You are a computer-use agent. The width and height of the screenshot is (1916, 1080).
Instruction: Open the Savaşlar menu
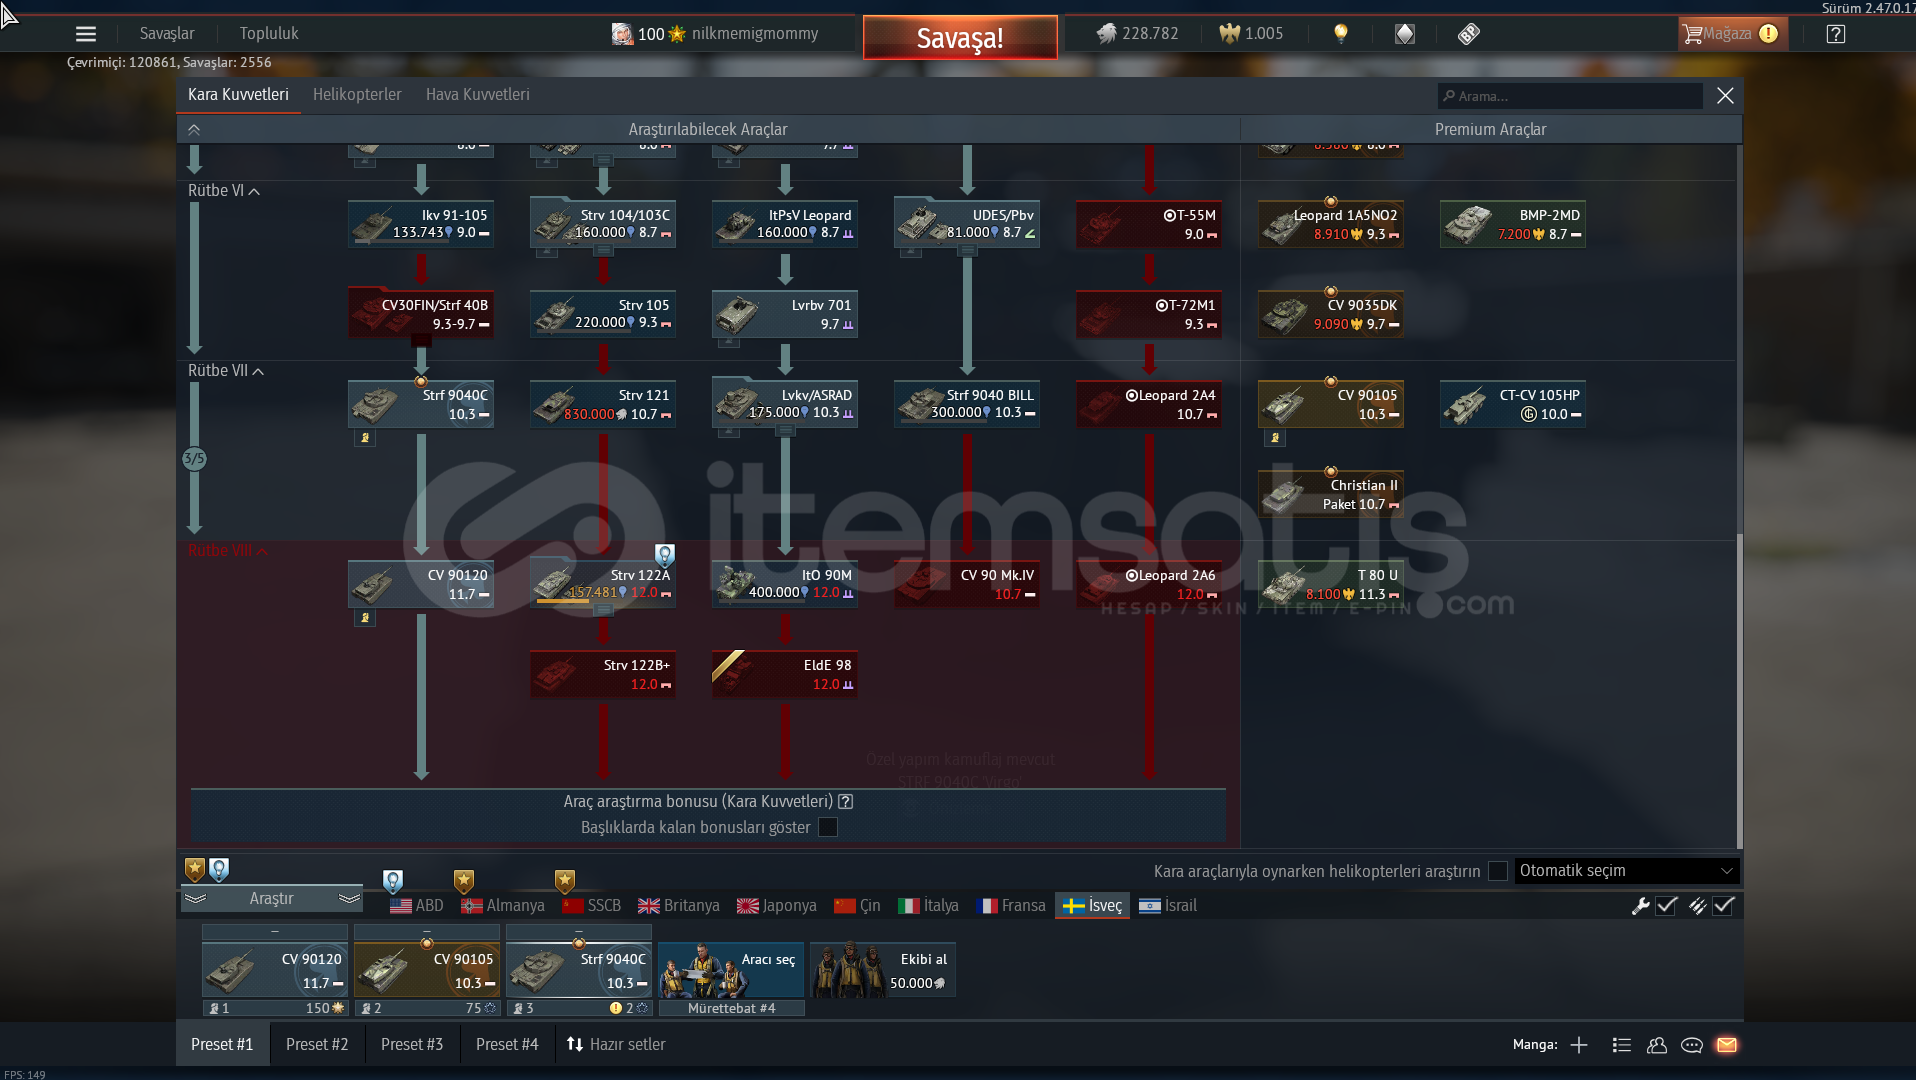(167, 34)
